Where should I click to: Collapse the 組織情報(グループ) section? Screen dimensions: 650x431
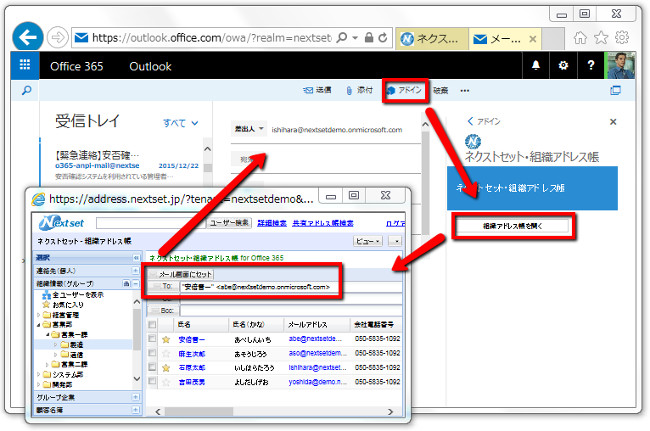pyautogui.click(x=137, y=283)
